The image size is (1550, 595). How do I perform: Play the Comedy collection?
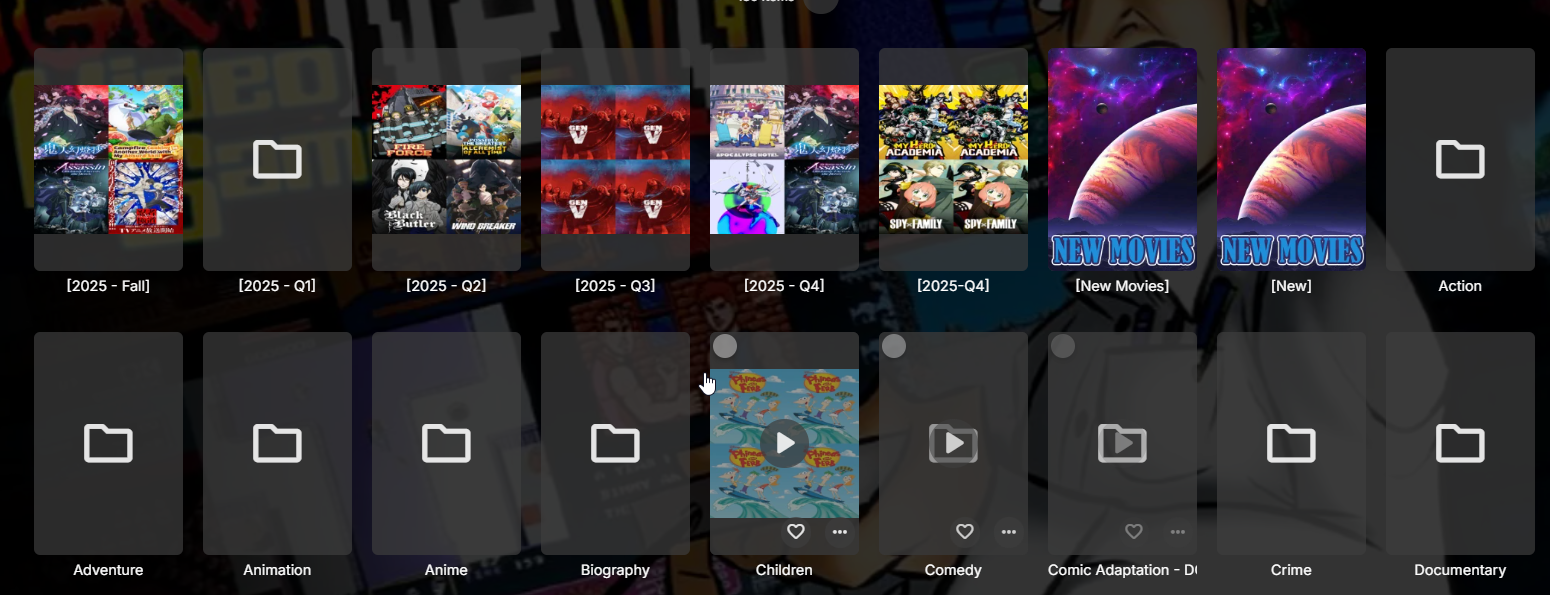coord(953,443)
